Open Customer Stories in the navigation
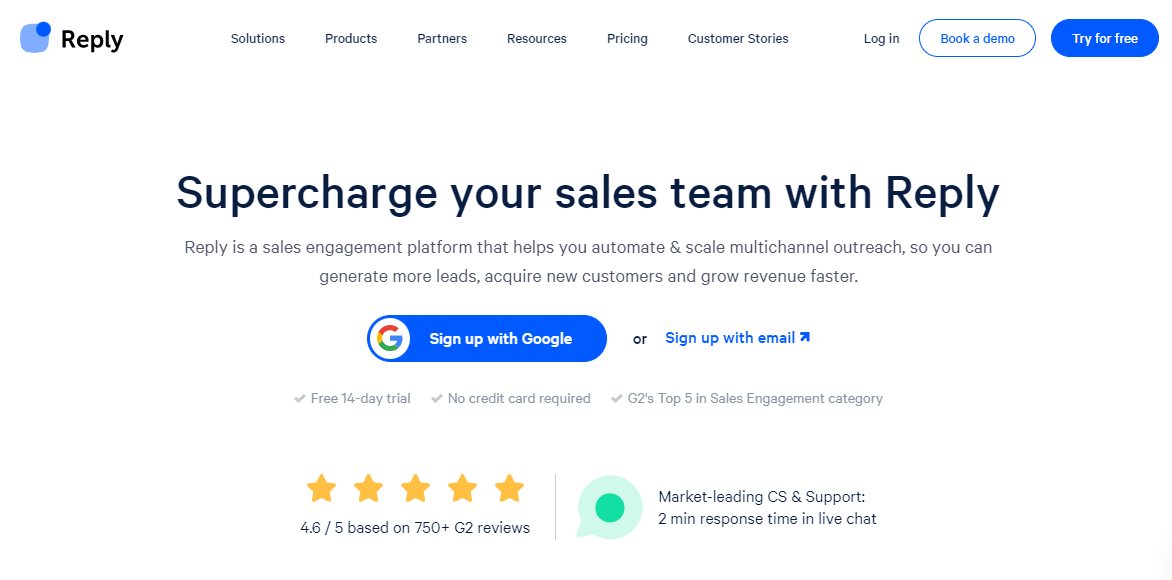The height and width of the screenshot is (580, 1172). pyautogui.click(x=738, y=39)
